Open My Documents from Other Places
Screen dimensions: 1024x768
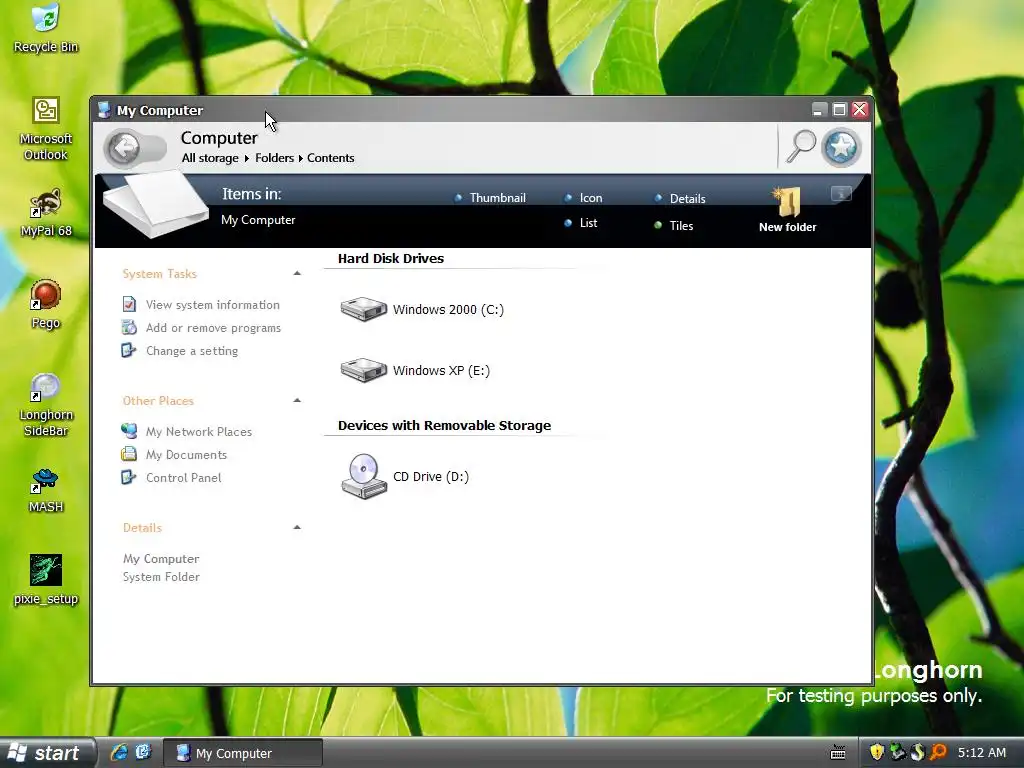pyautogui.click(x=186, y=455)
